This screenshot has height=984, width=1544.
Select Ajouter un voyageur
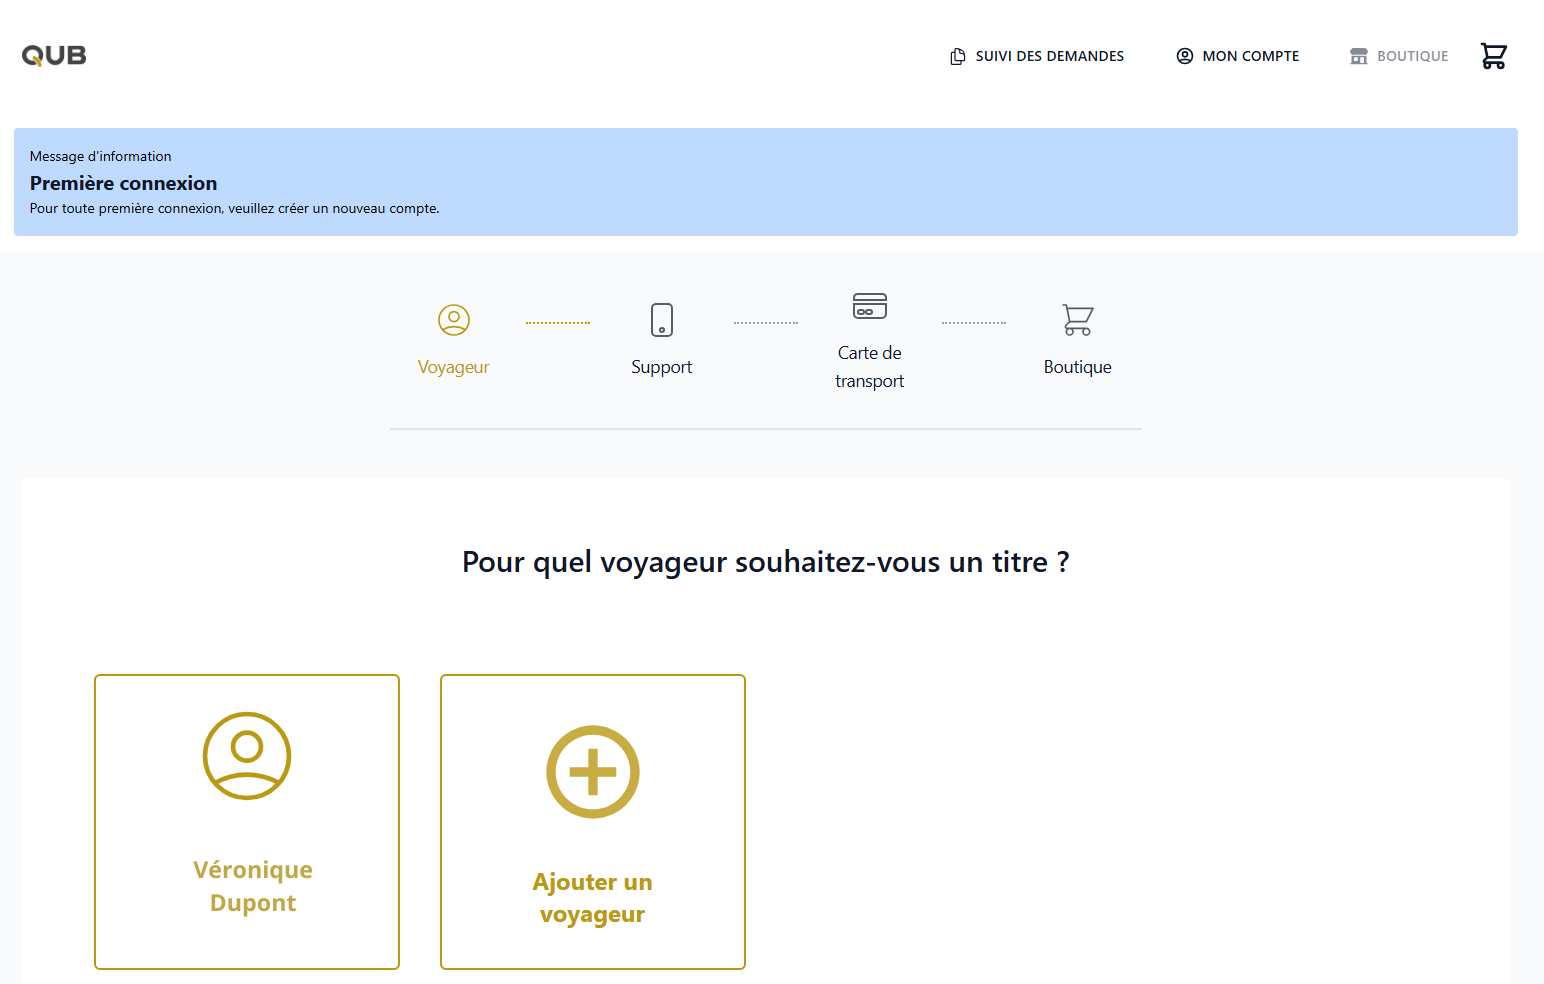click(593, 822)
